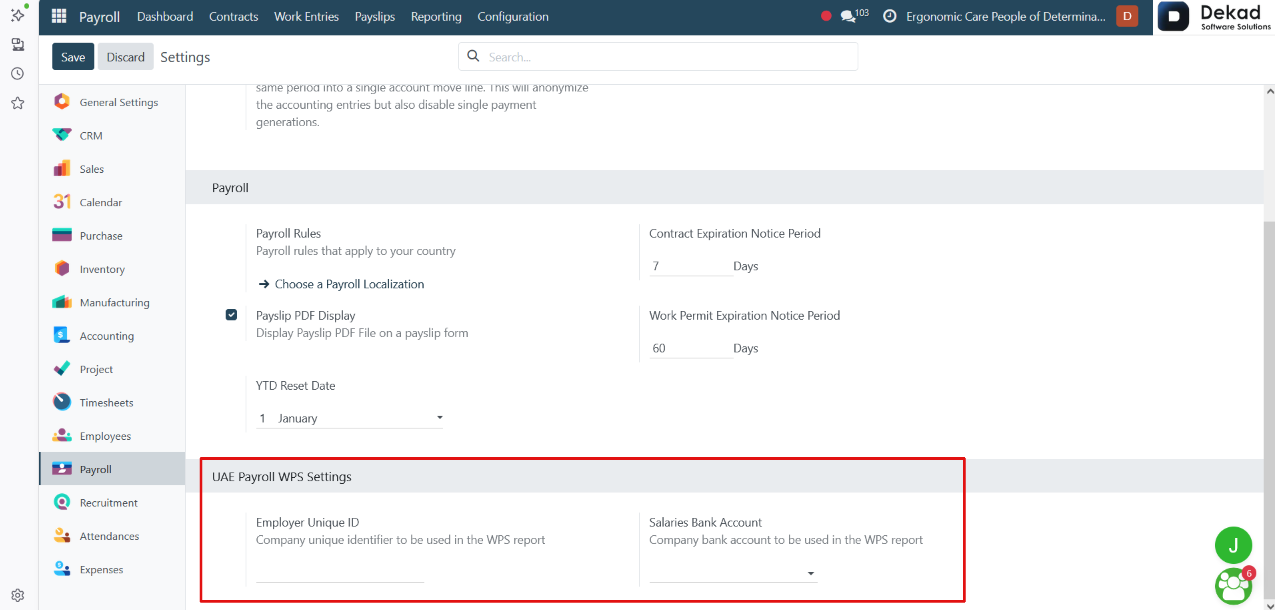Click the Save button
The height and width of the screenshot is (610, 1275).
pos(73,57)
